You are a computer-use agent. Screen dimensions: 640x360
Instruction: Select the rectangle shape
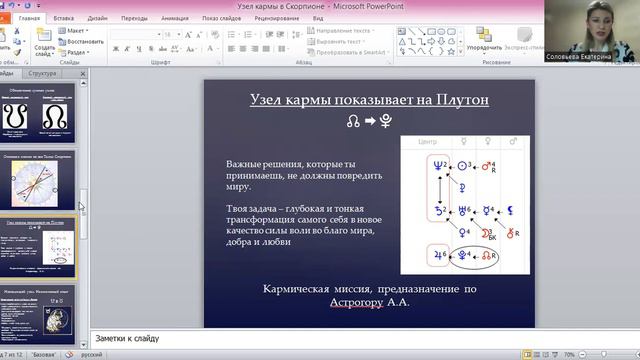click(431, 31)
